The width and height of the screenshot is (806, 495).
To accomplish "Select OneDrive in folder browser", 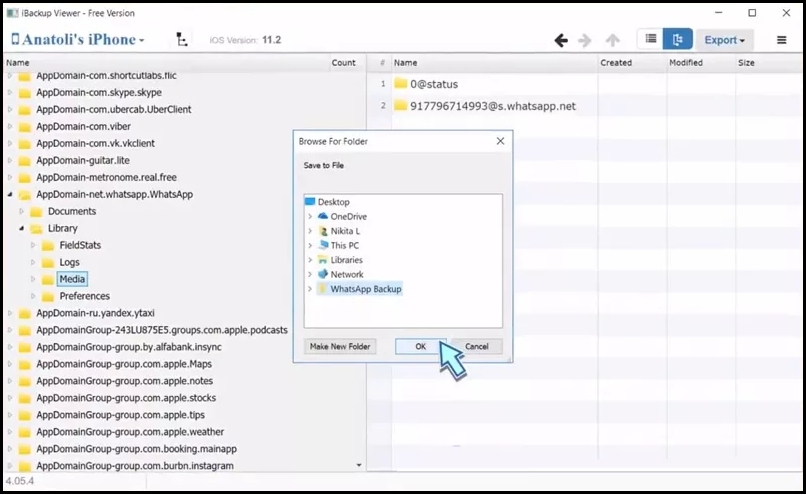I will (349, 216).
